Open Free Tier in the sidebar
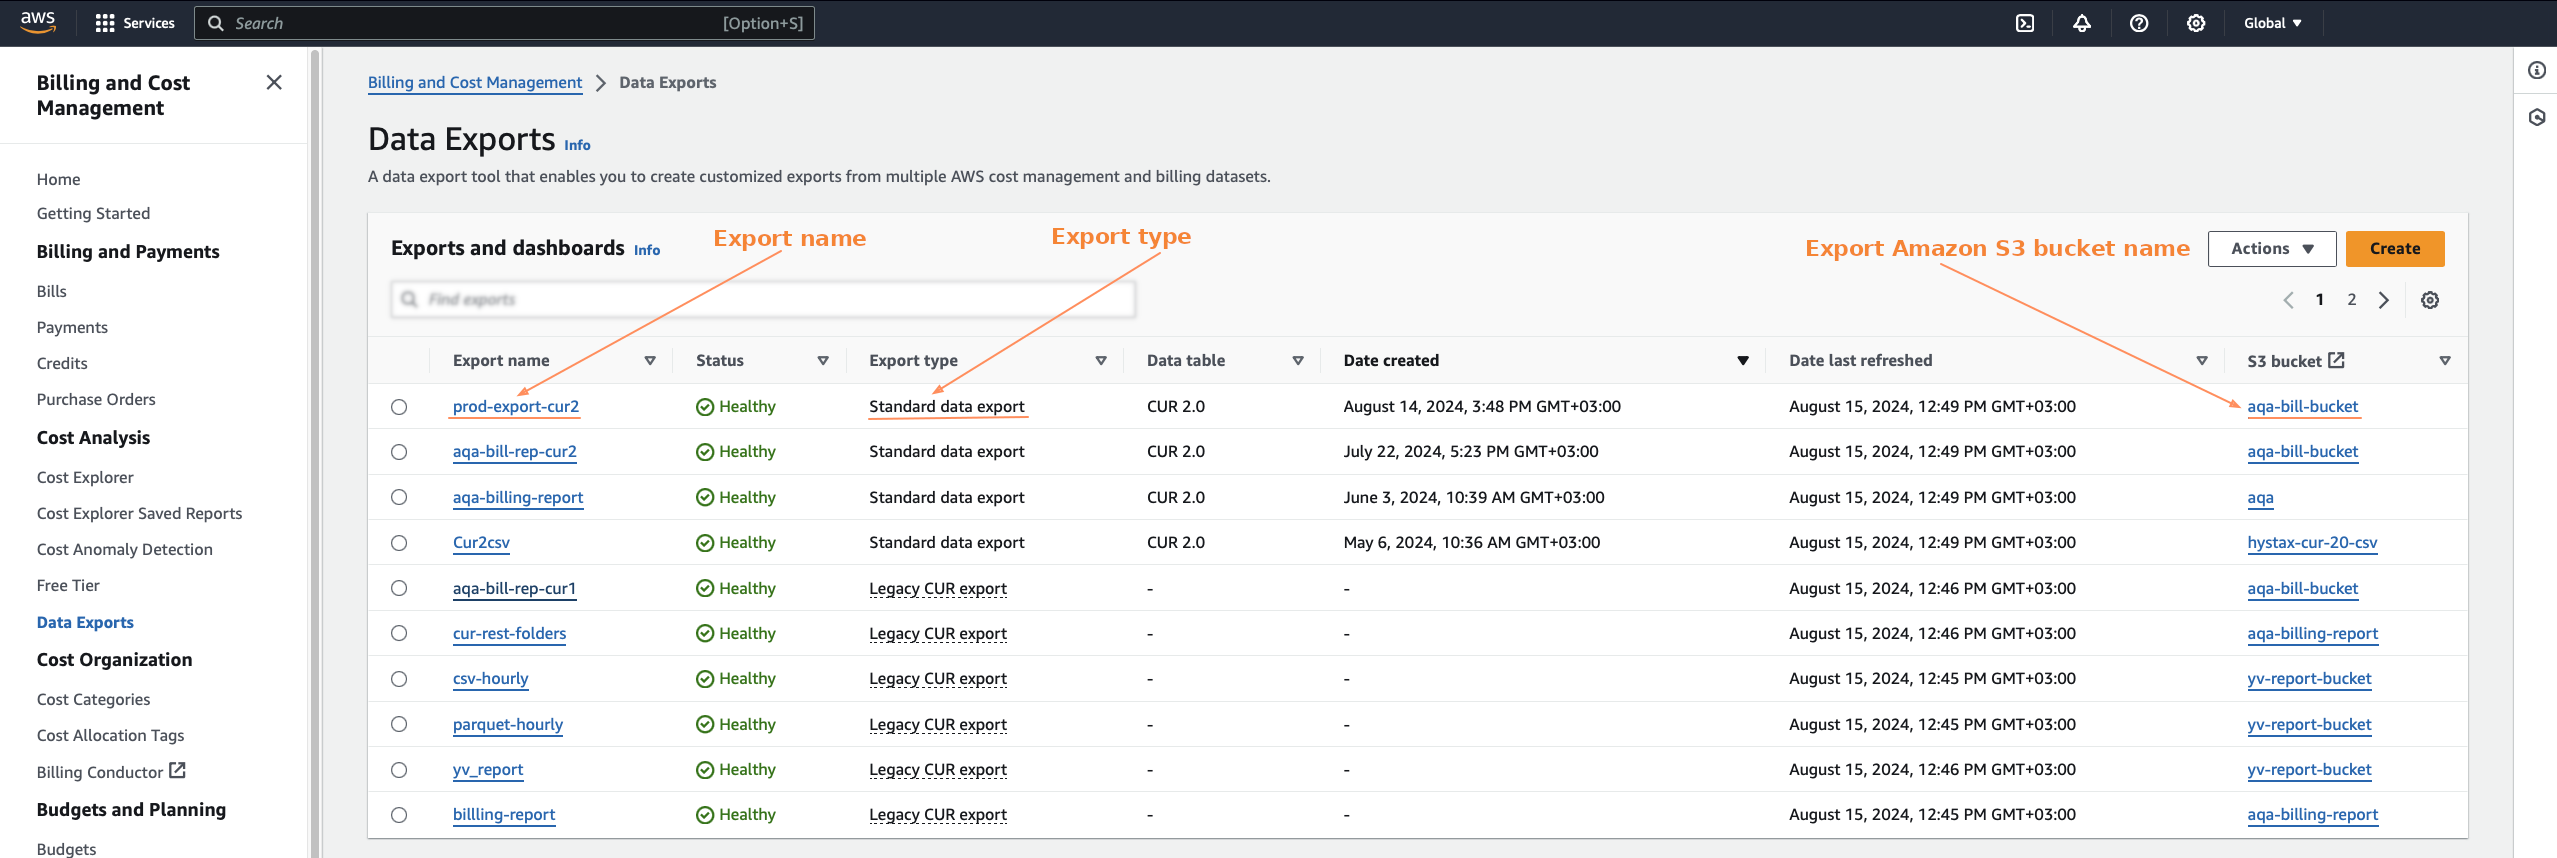 pyautogui.click(x=68, y=585)
